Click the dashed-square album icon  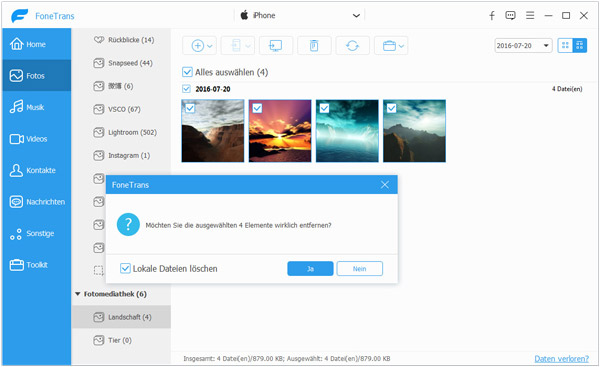click(99, 271)
